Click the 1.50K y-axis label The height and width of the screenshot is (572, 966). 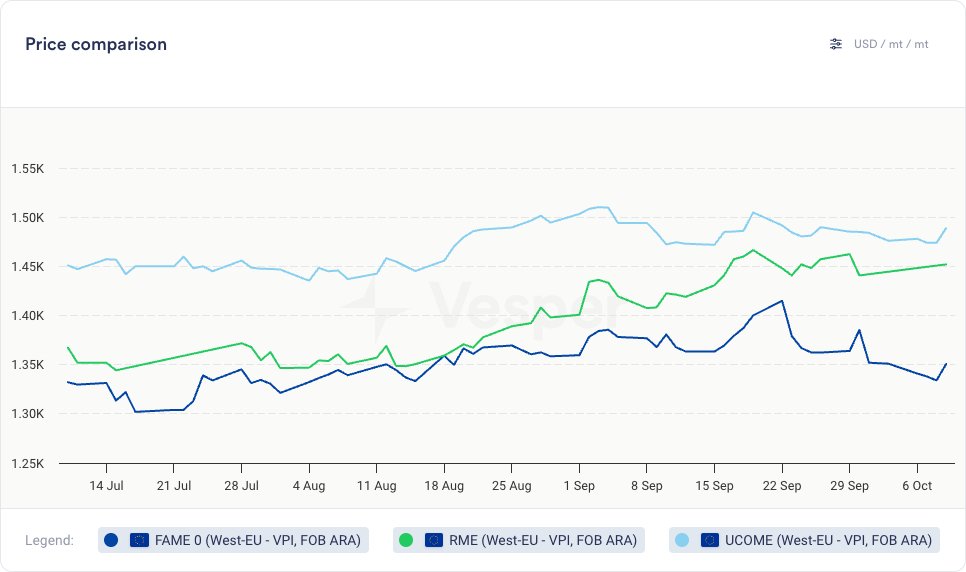click(x=27, y=218)
